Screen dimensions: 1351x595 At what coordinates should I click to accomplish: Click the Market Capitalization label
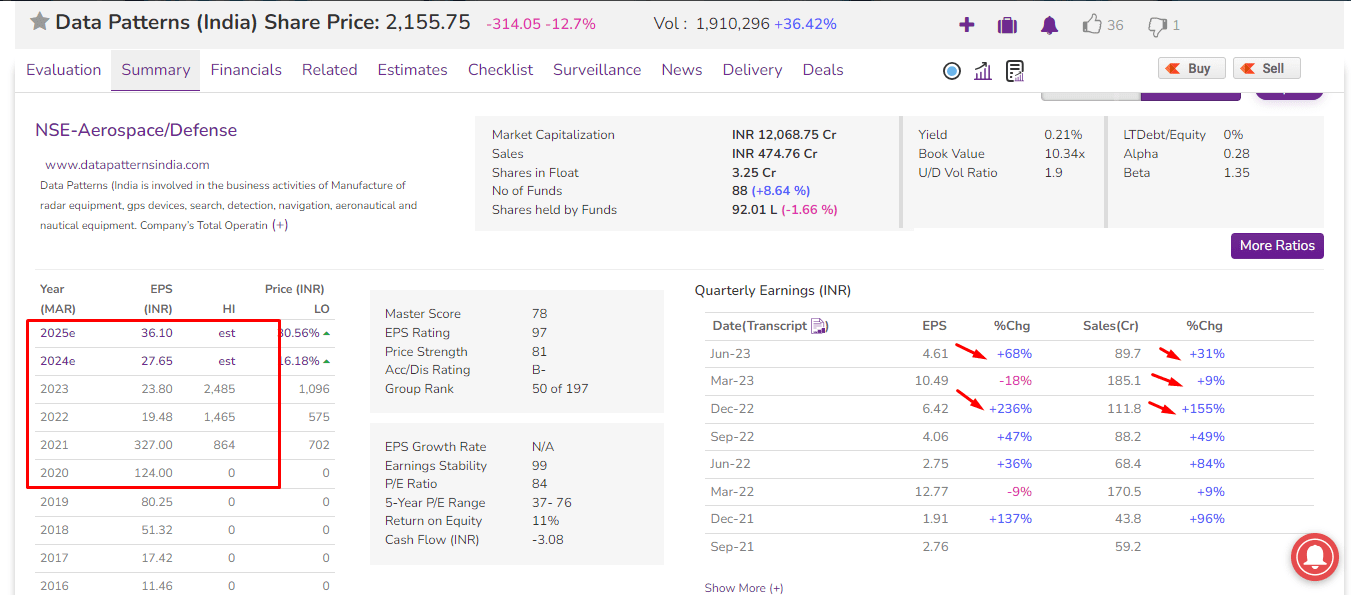553,135
